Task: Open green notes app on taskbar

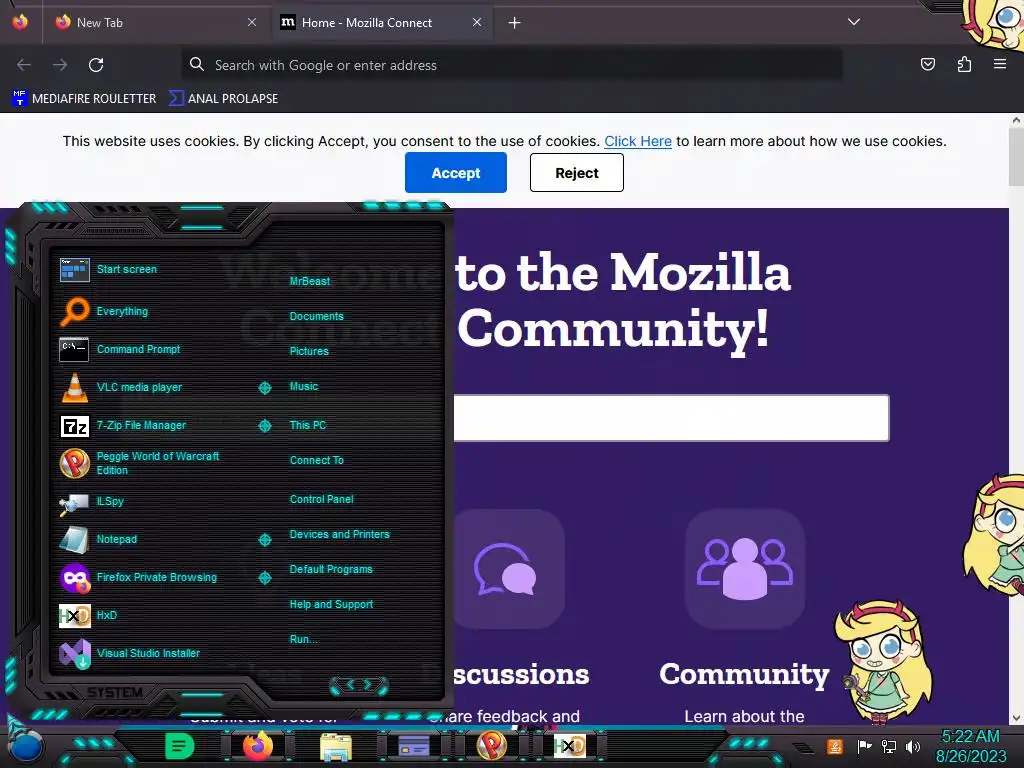Action: (180, 746)
